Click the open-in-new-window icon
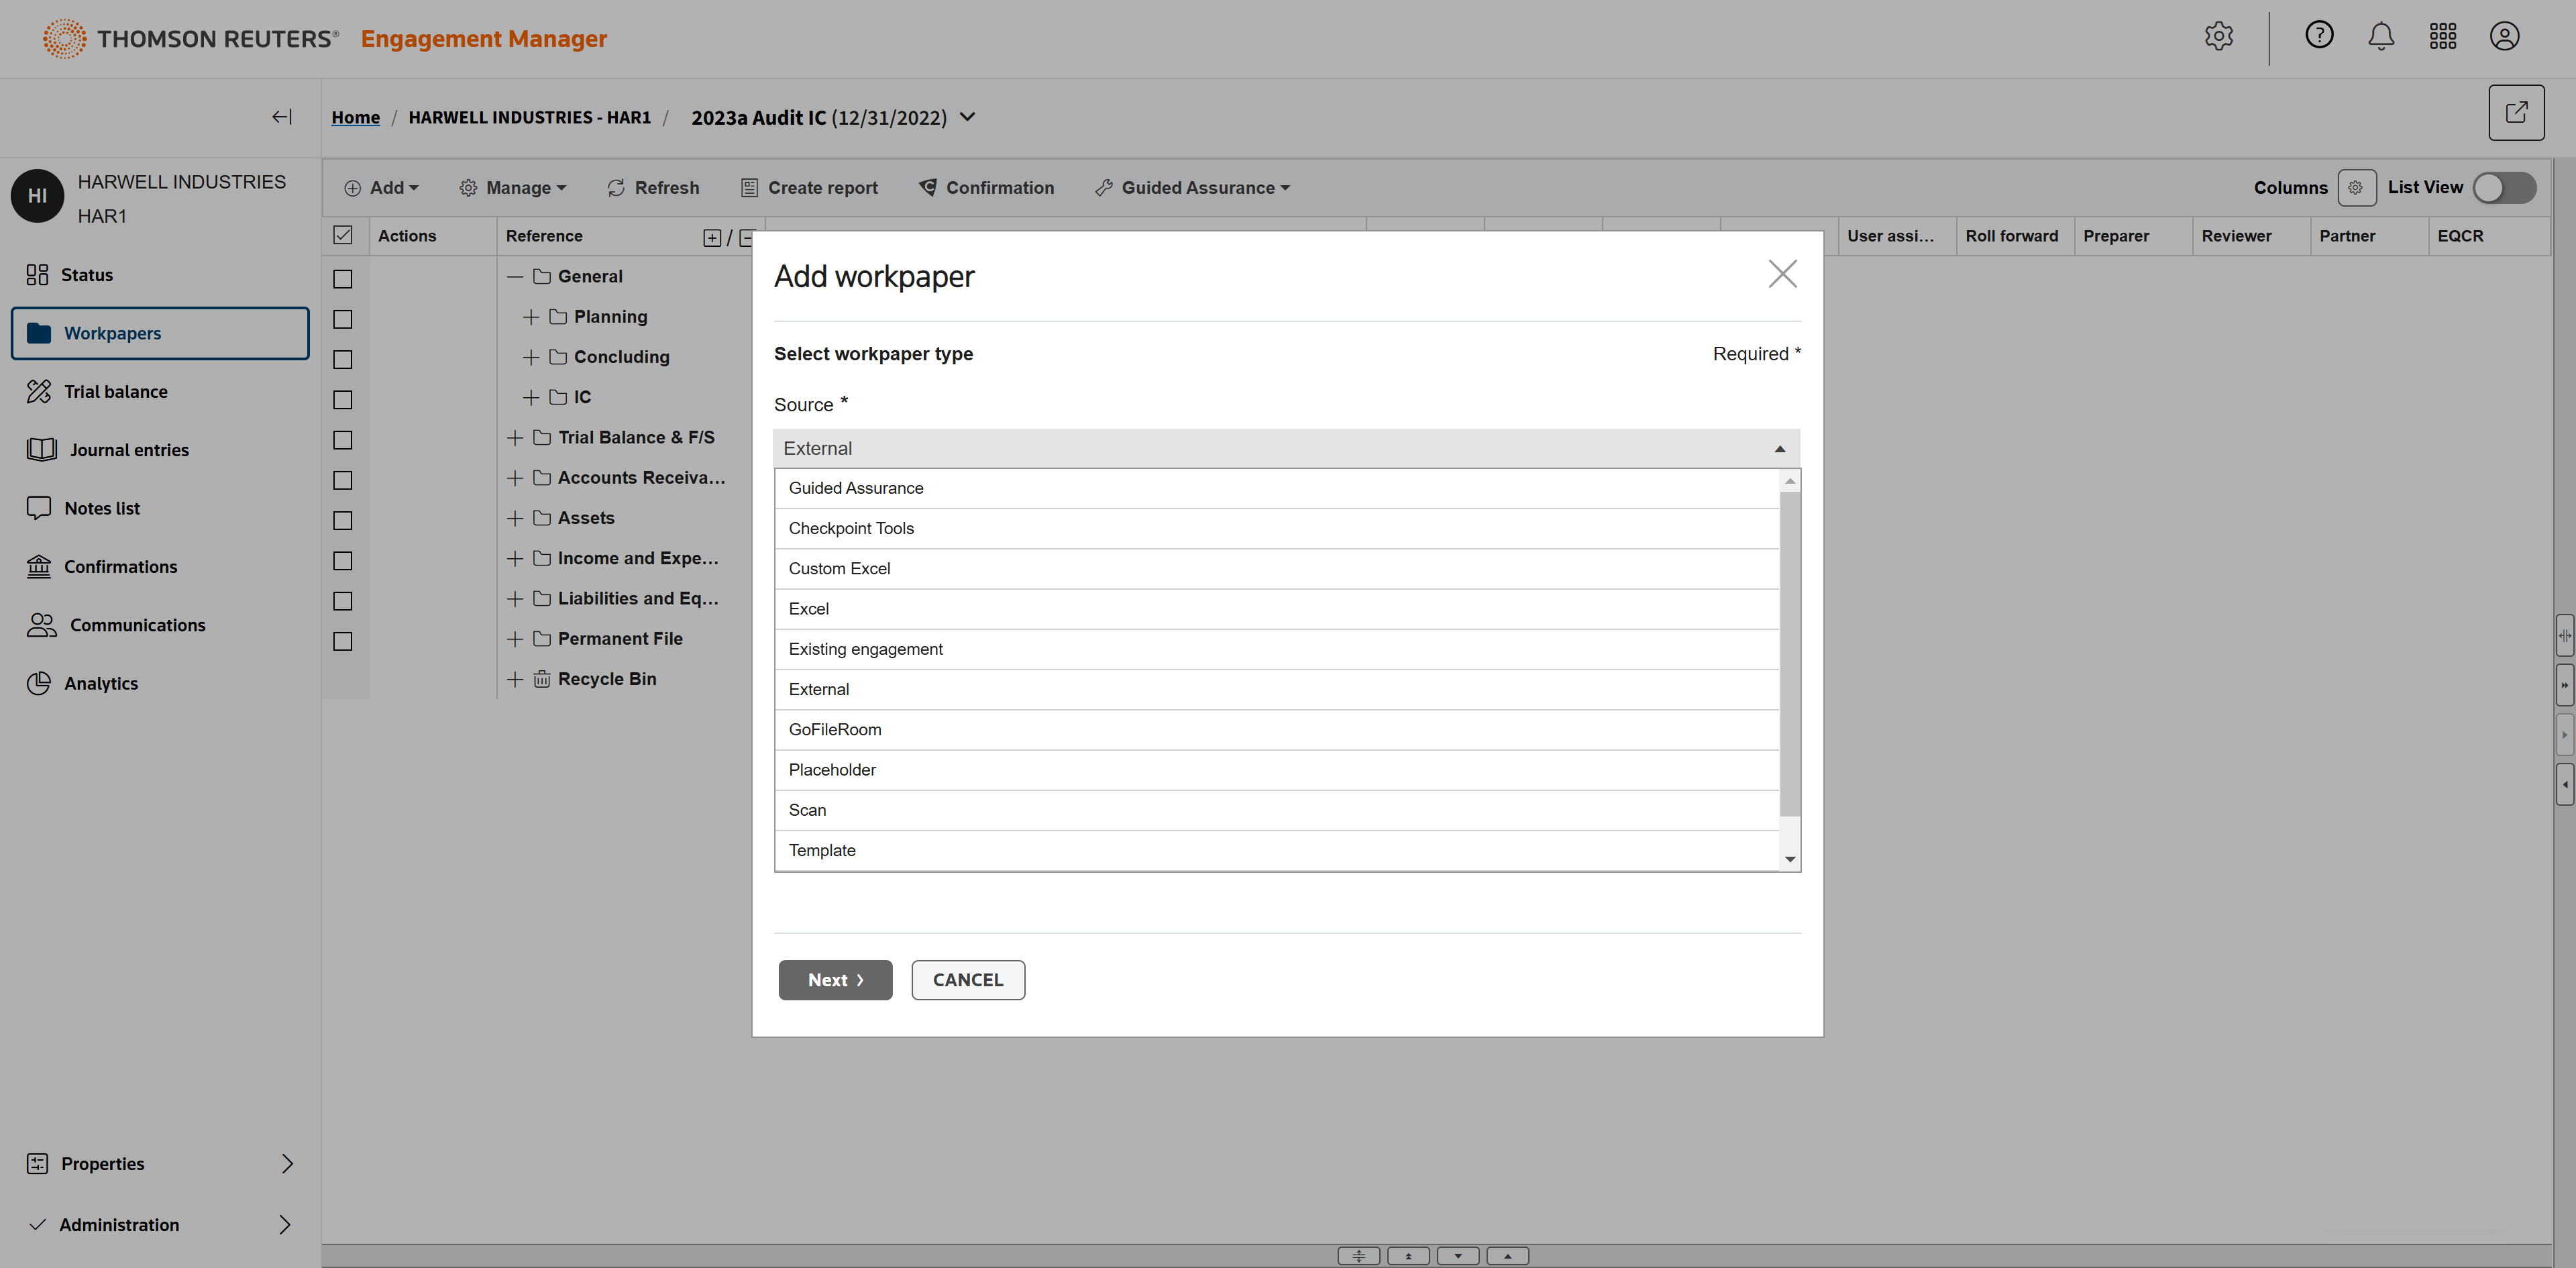Viewport: 2576px width, 1268px height. [2516, 112]
